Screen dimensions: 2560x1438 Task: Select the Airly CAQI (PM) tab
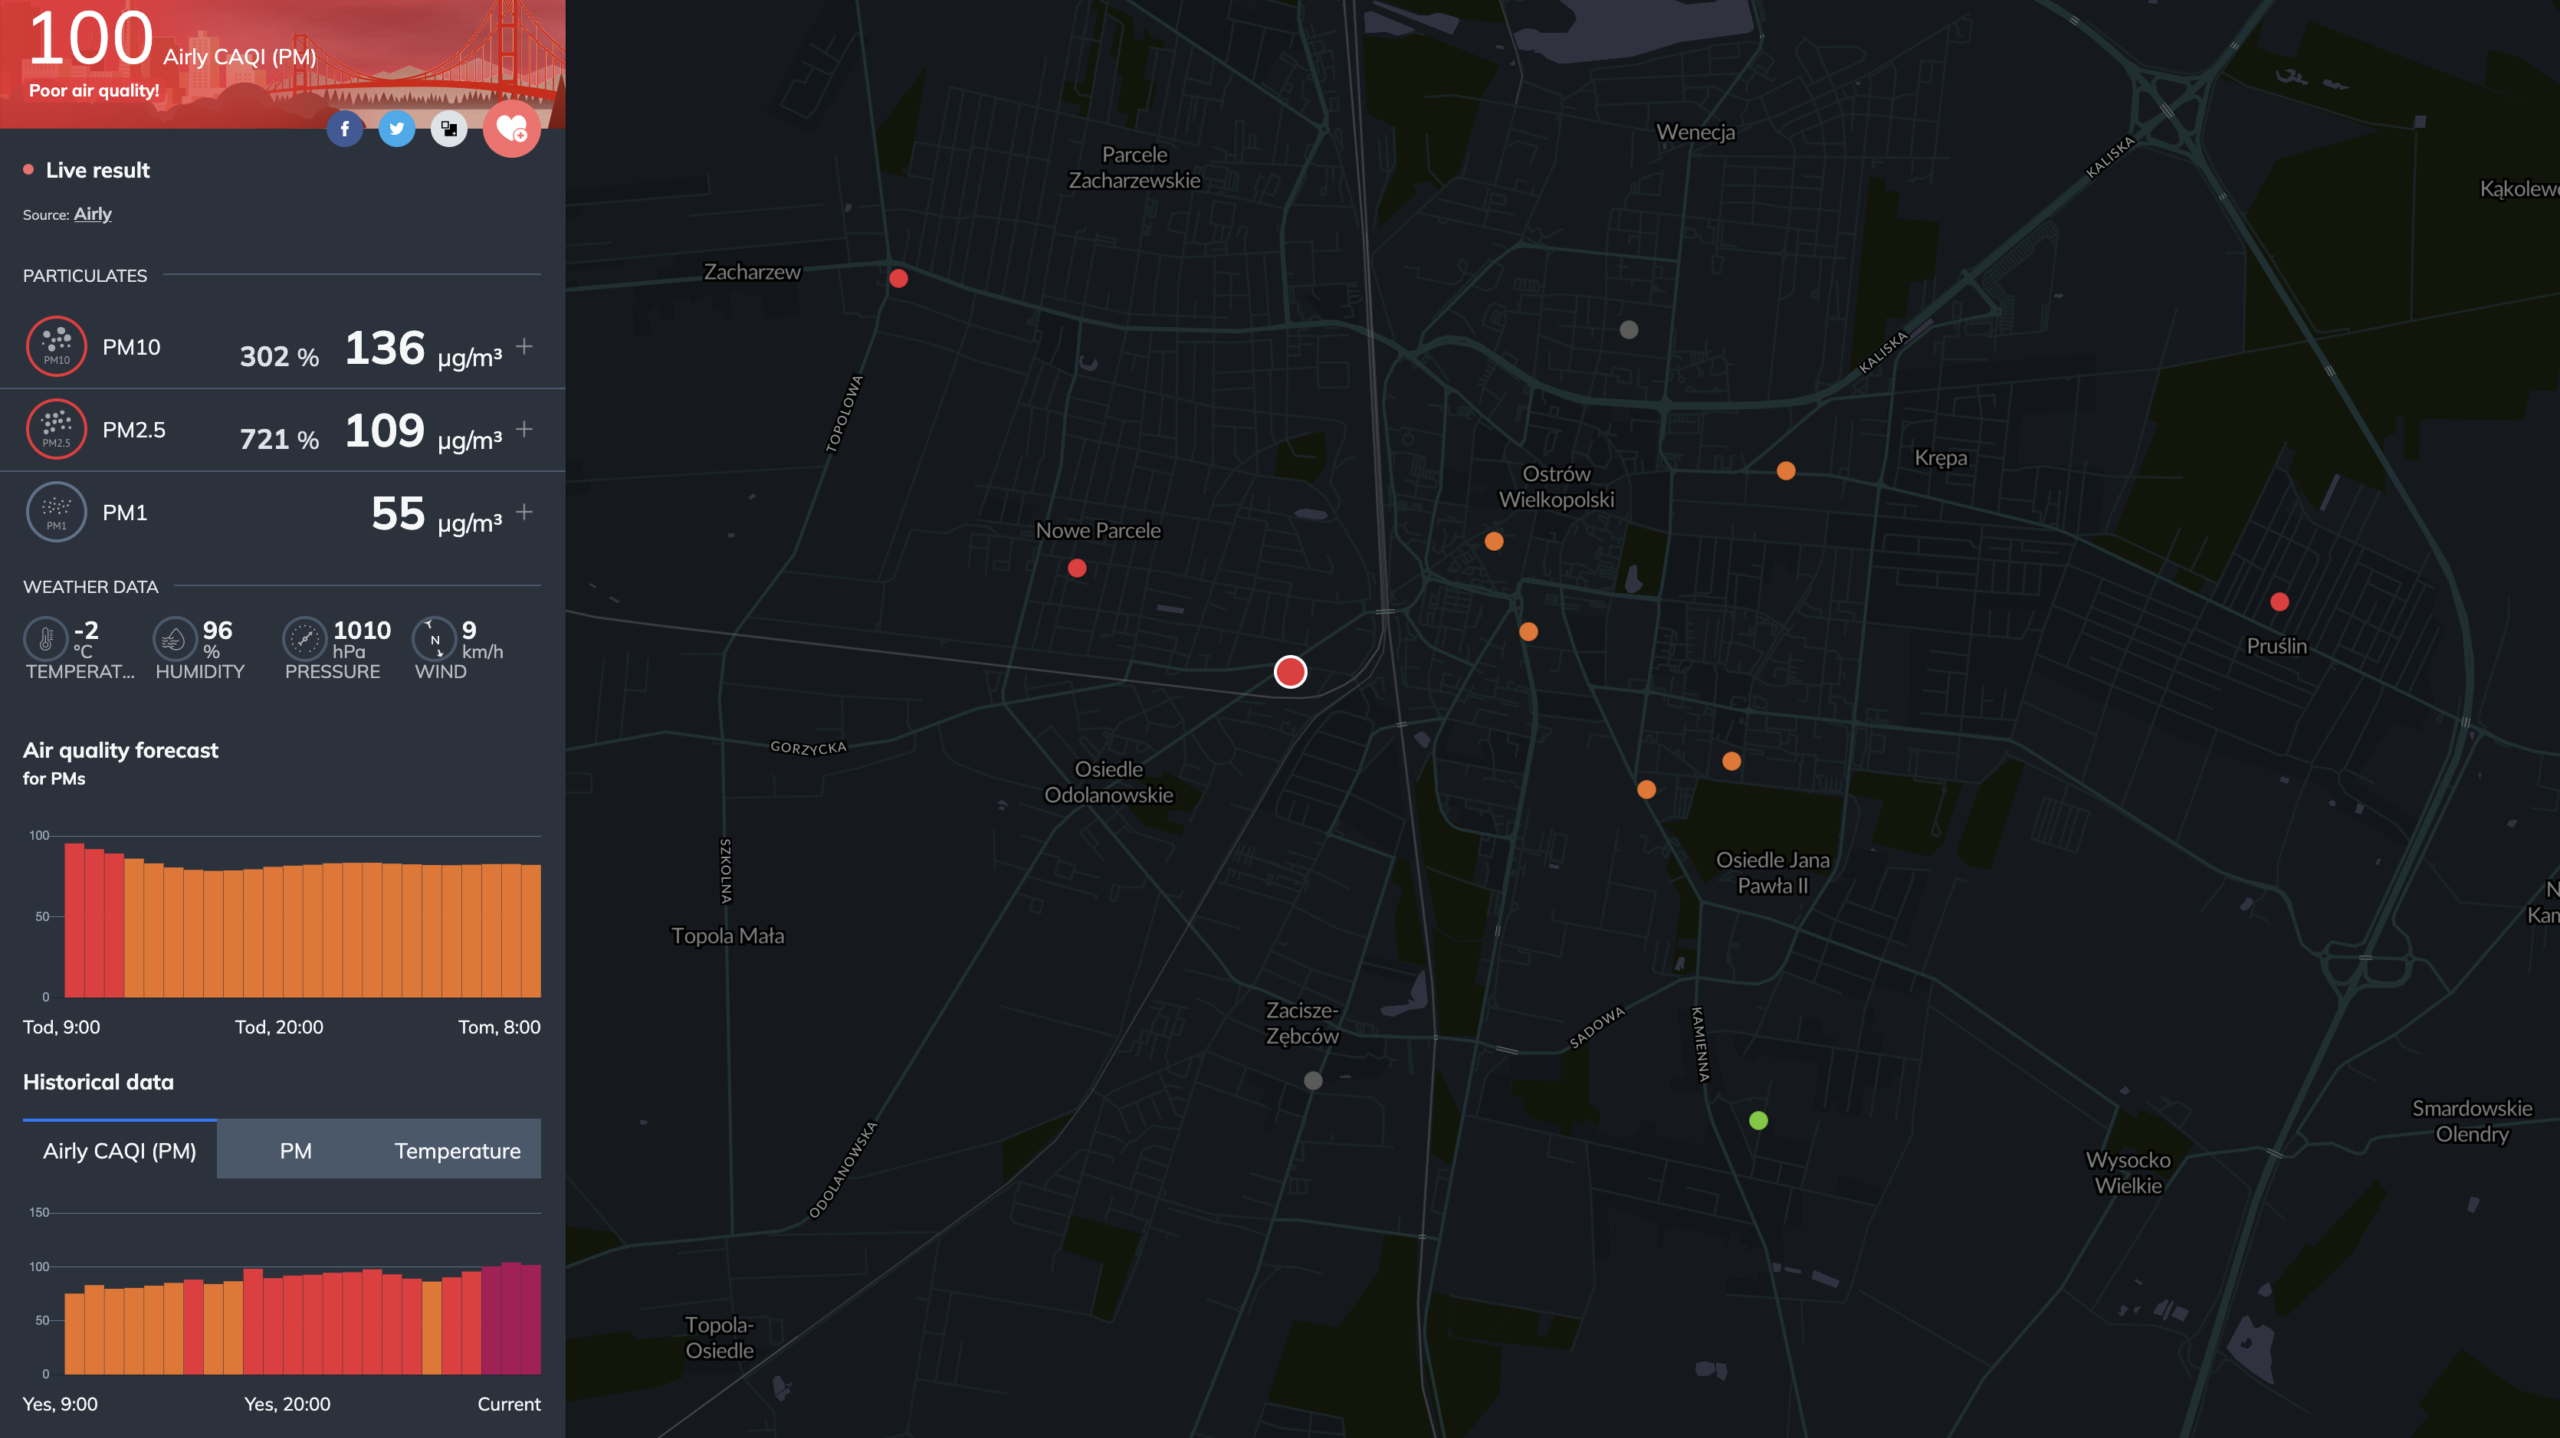[120, 1150]
